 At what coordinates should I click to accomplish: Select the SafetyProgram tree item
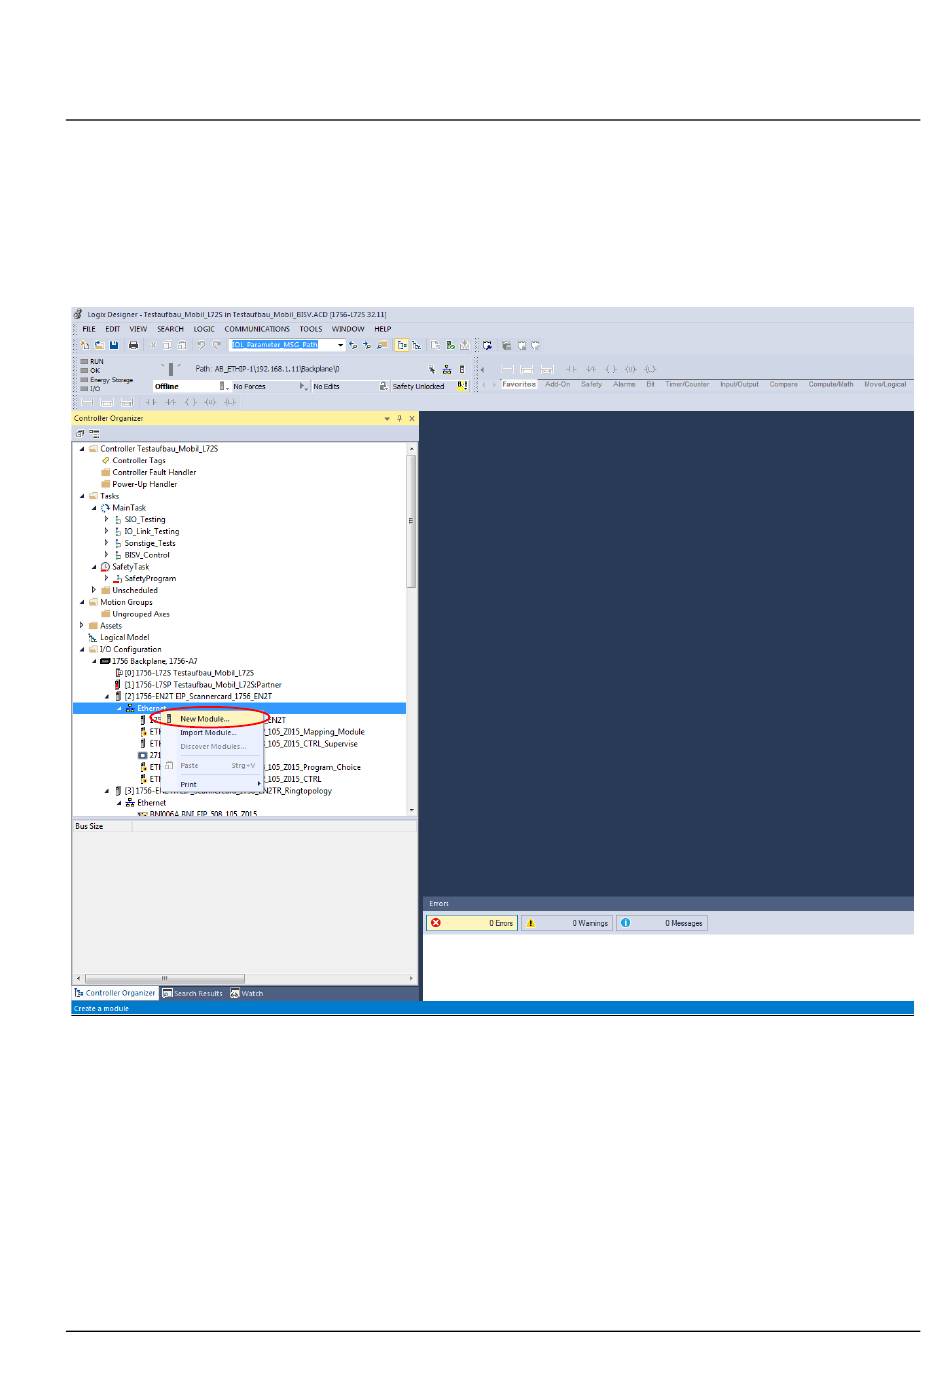[150, 579]
